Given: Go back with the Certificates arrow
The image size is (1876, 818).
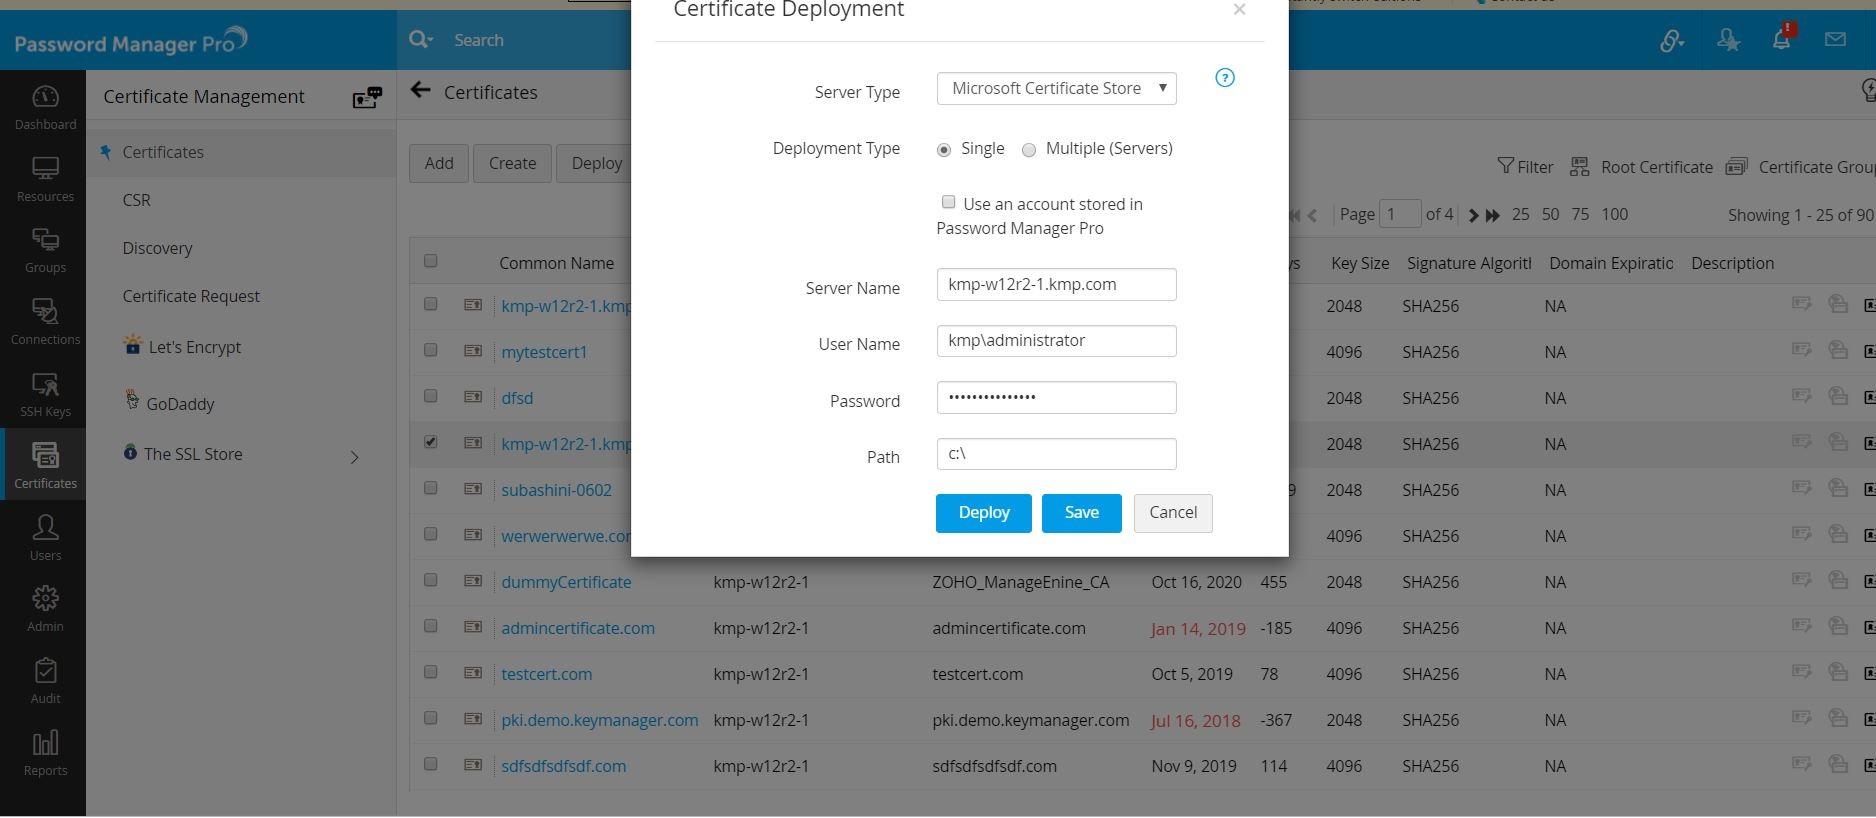Looking at the screenshot, I should [421, 91].
